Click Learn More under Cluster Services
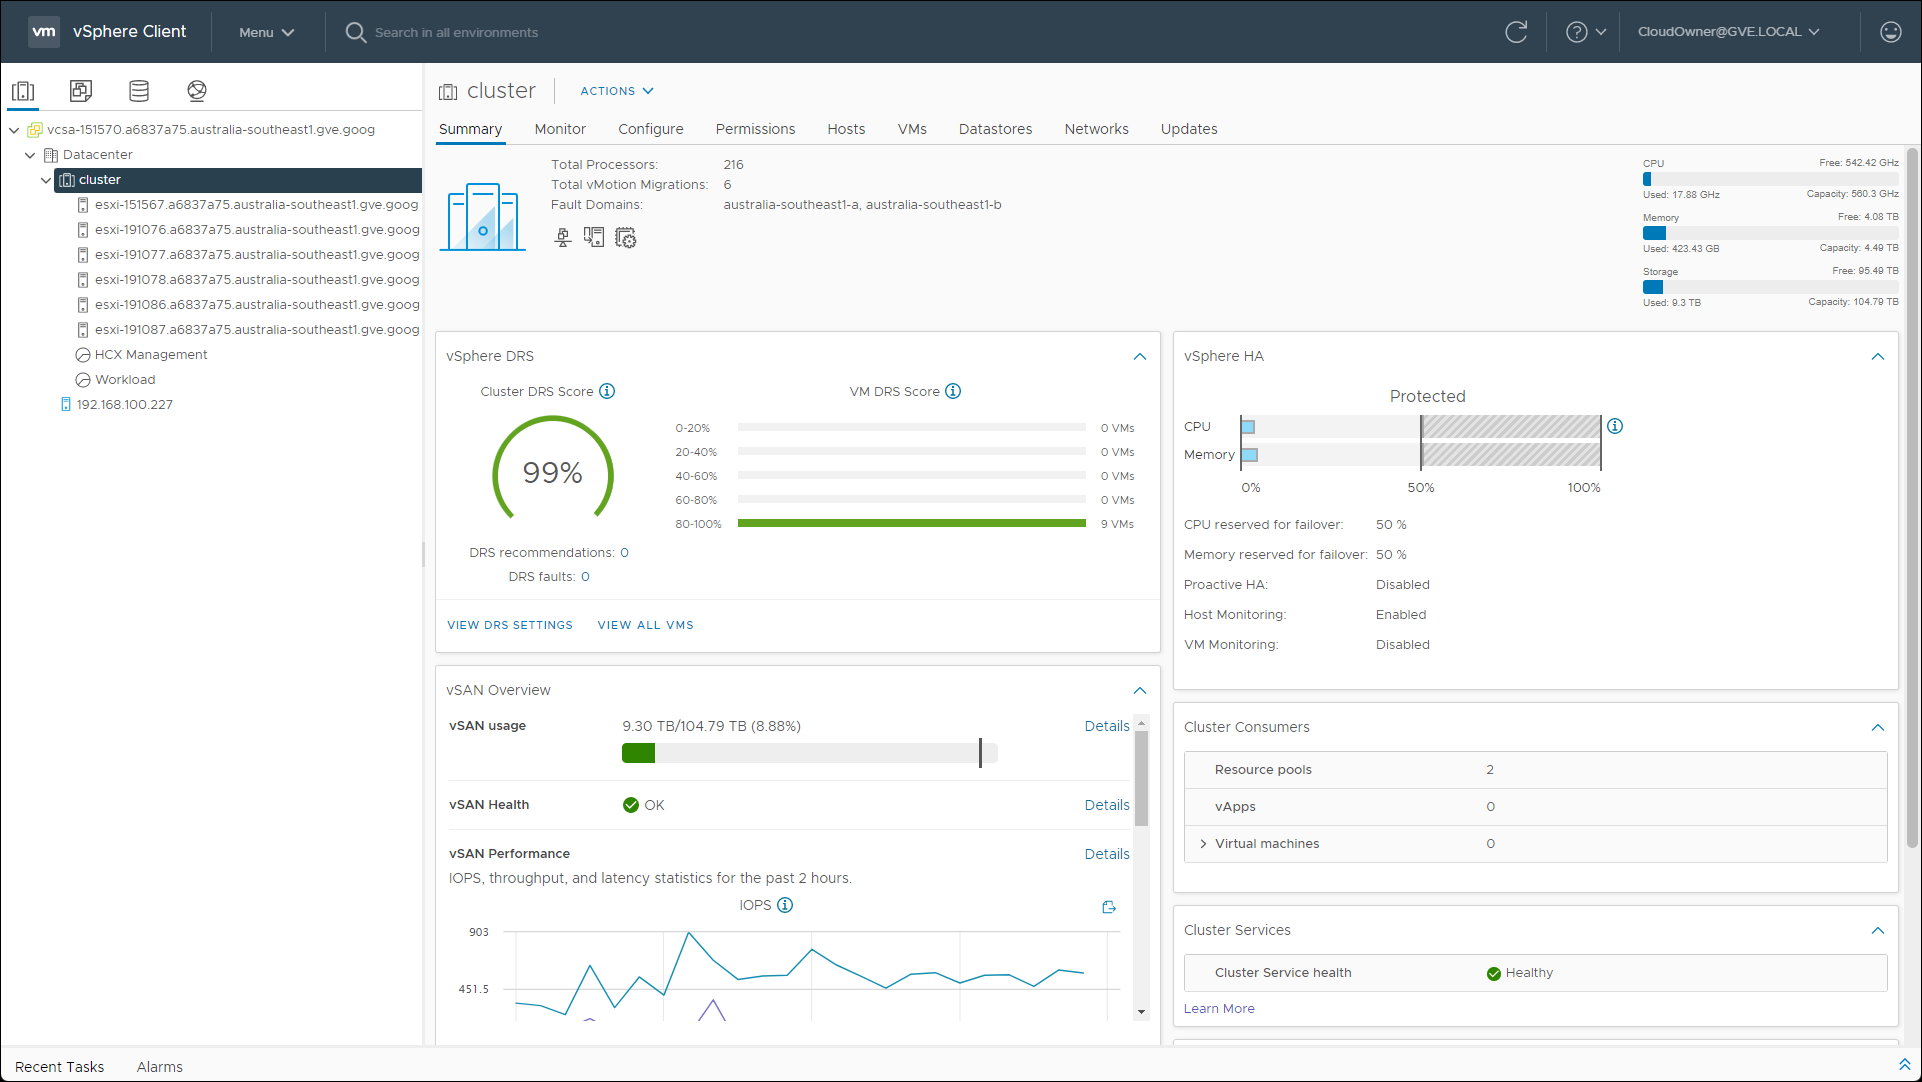The image size is (1922, 1082). coord(1219,1009)
